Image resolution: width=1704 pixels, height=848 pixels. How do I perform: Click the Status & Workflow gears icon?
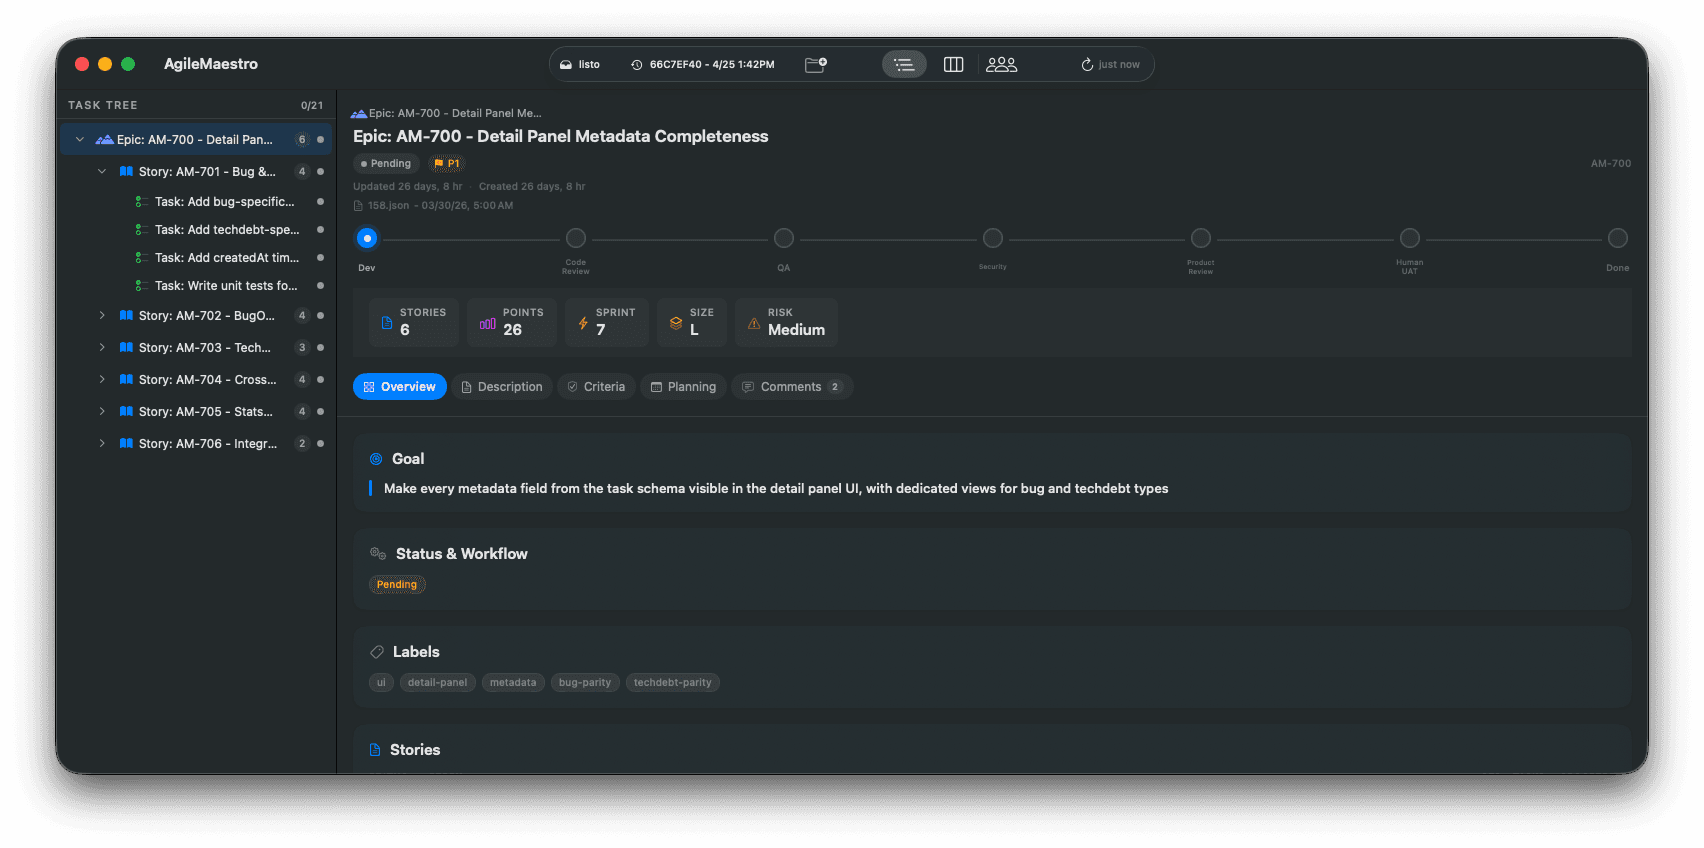[378, 554]
